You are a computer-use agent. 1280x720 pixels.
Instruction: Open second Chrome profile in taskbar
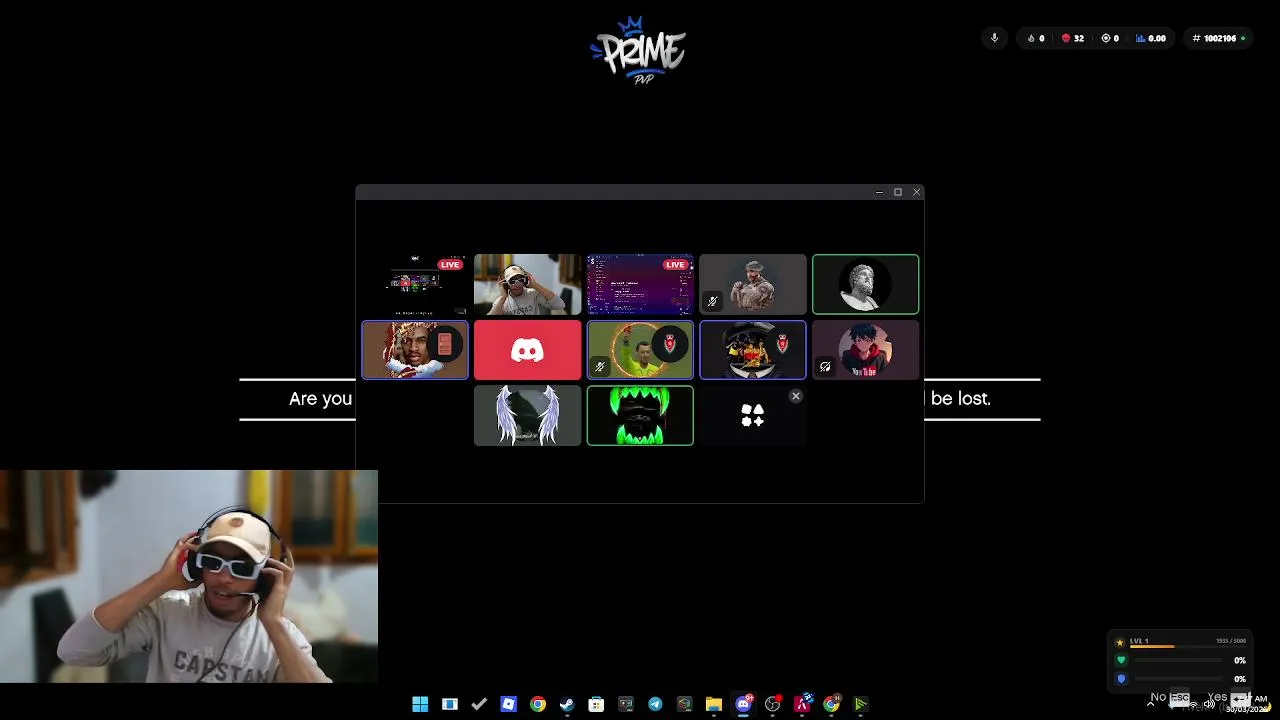coord(831,704)
